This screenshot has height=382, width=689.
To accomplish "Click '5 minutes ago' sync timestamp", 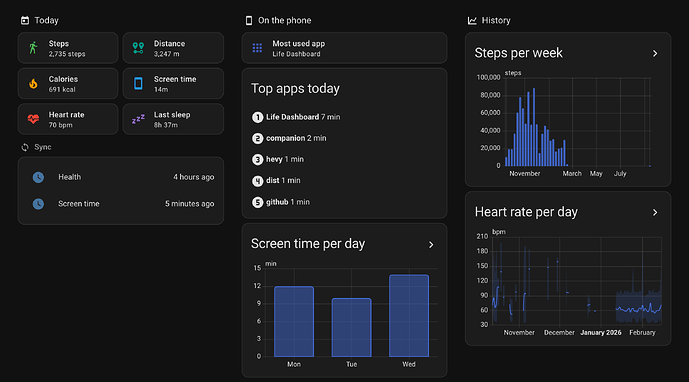I will (x=190, y=204).
